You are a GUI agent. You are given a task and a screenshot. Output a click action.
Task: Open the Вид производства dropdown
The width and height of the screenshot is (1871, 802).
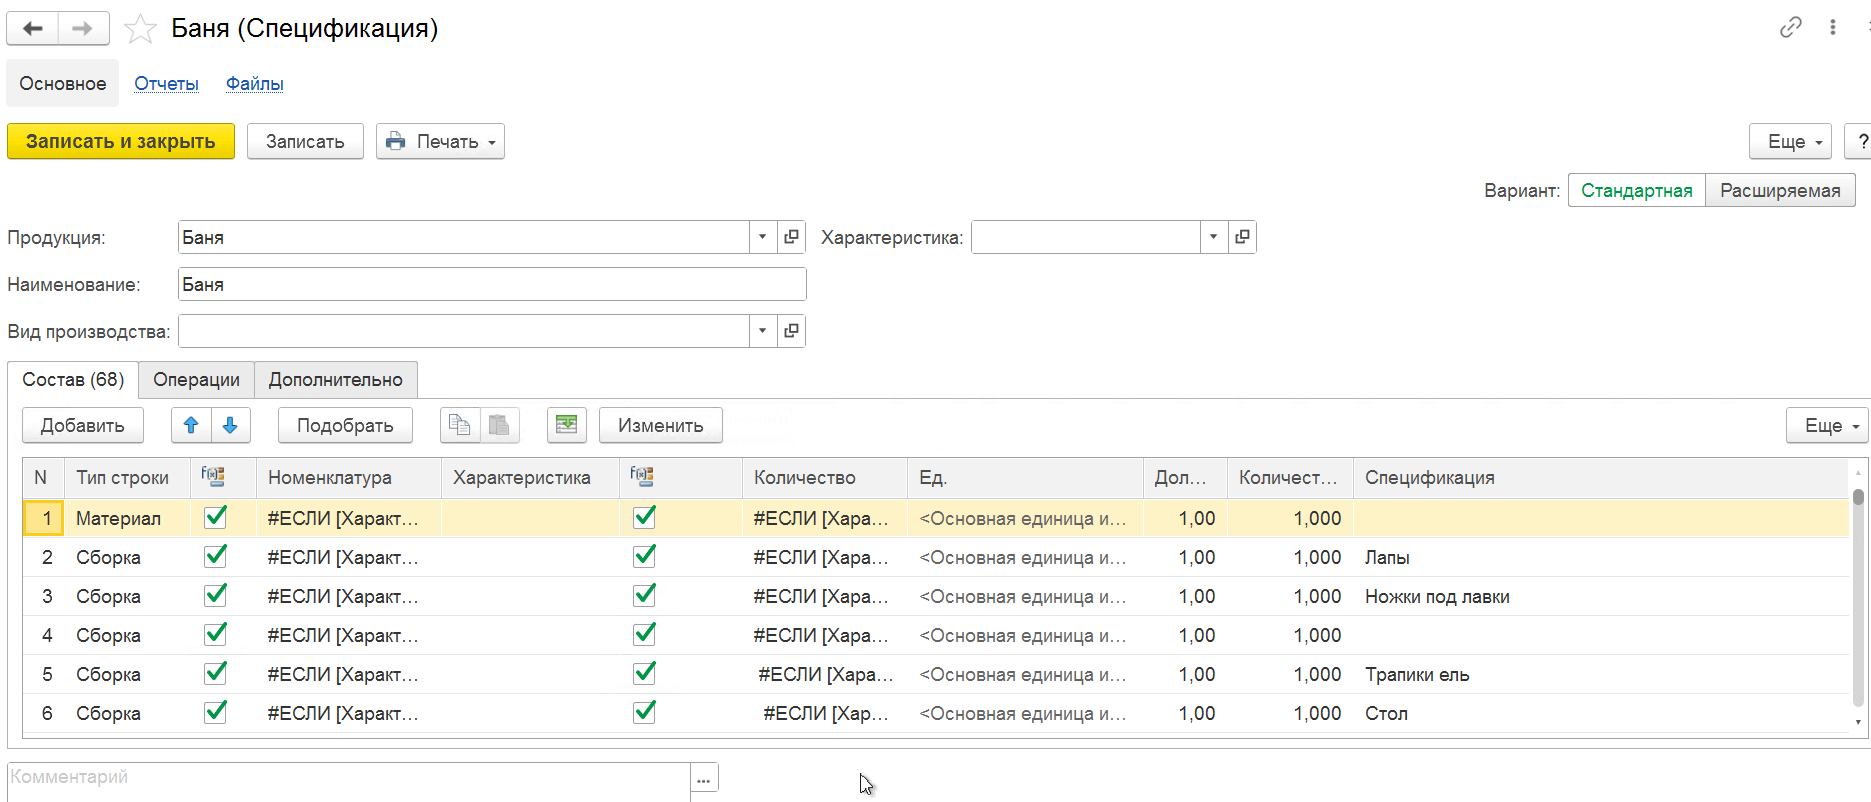point(762,331)
